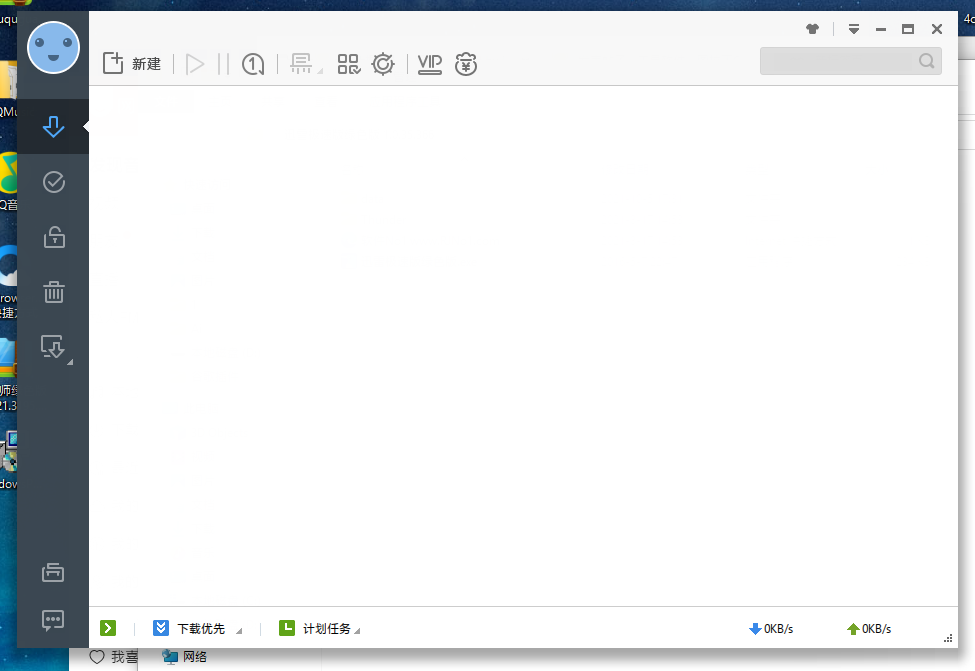
Task: Click the magnifier search icon
Action: pos(926,61)
